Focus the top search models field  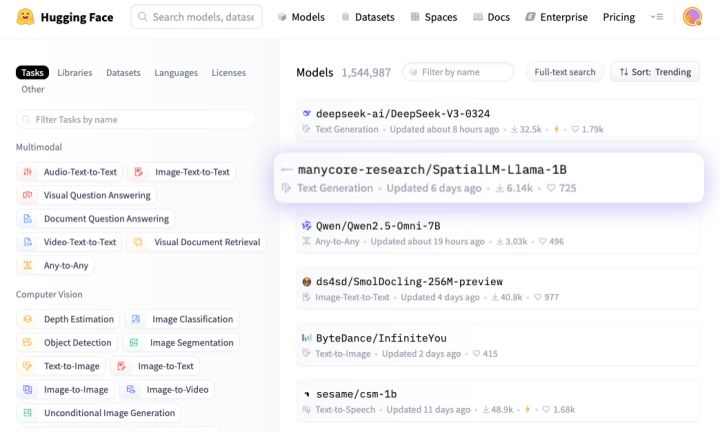click(x=197, y=17)
